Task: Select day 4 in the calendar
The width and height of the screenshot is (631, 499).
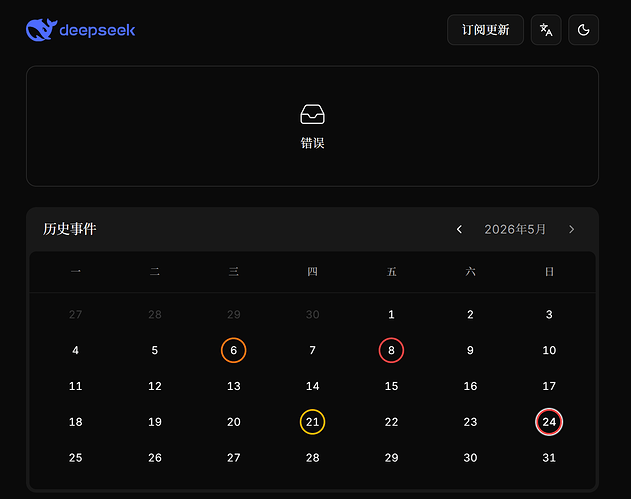Action: pos(76,350)
